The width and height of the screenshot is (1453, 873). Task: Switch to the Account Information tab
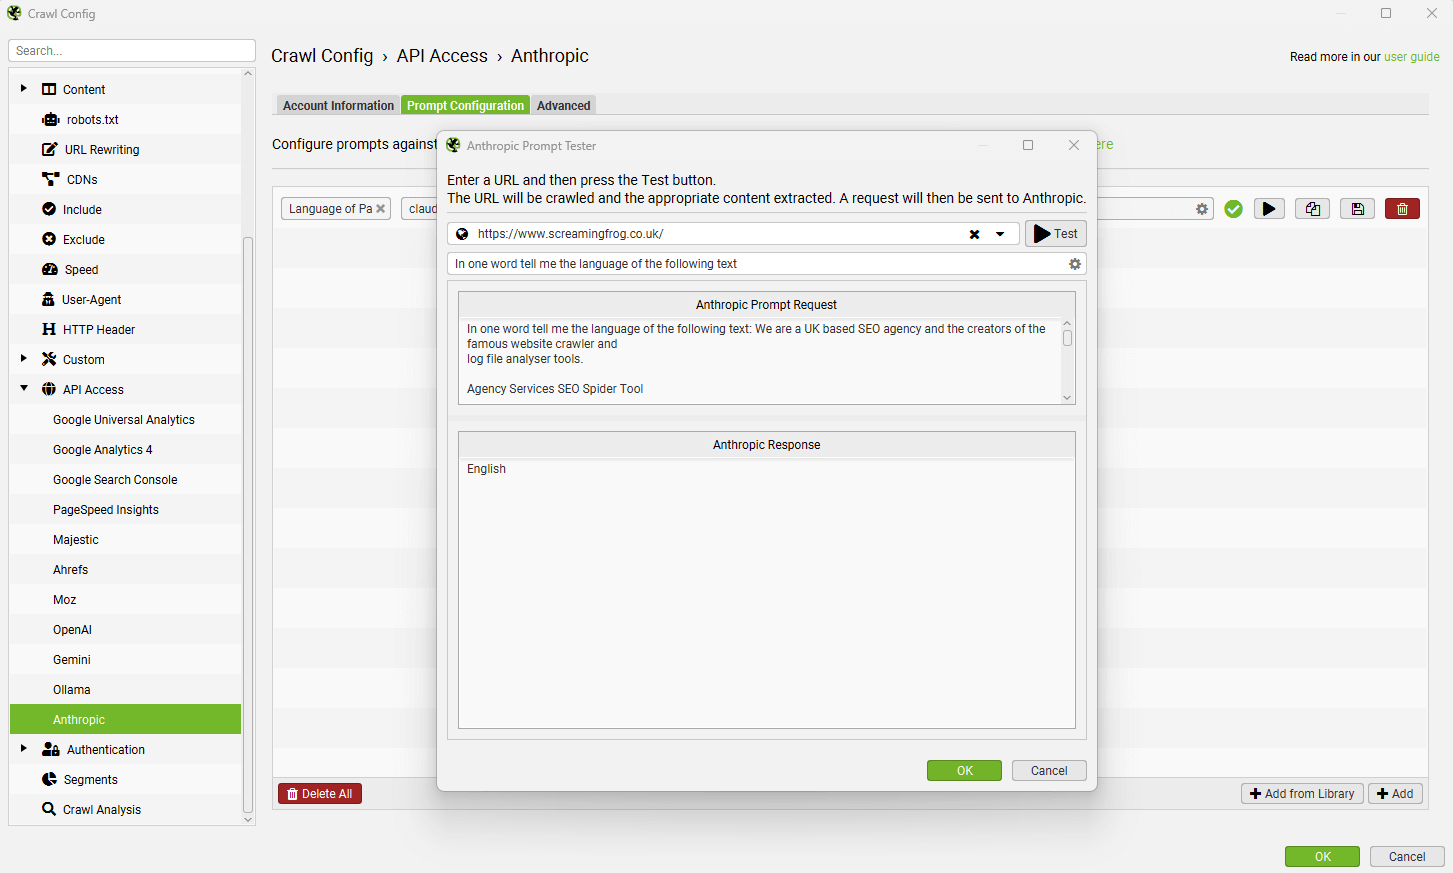click(x=338, y=106)
